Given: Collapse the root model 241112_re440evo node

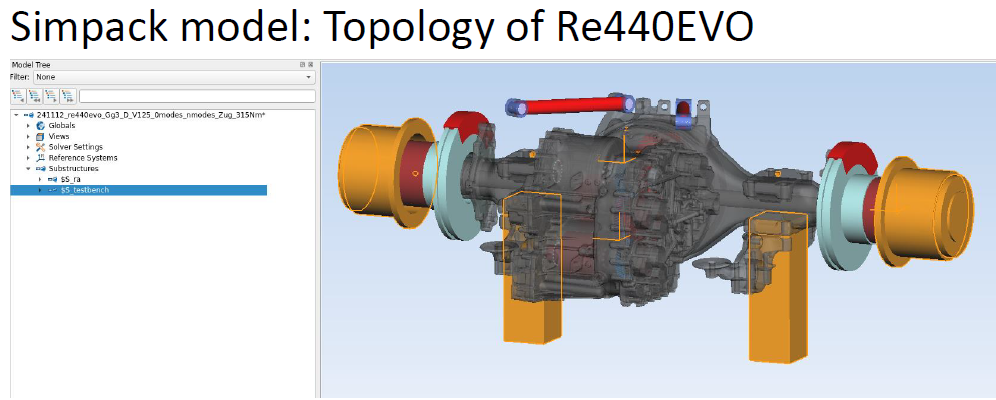Looking at the screenshot, I should coord(17,115).
